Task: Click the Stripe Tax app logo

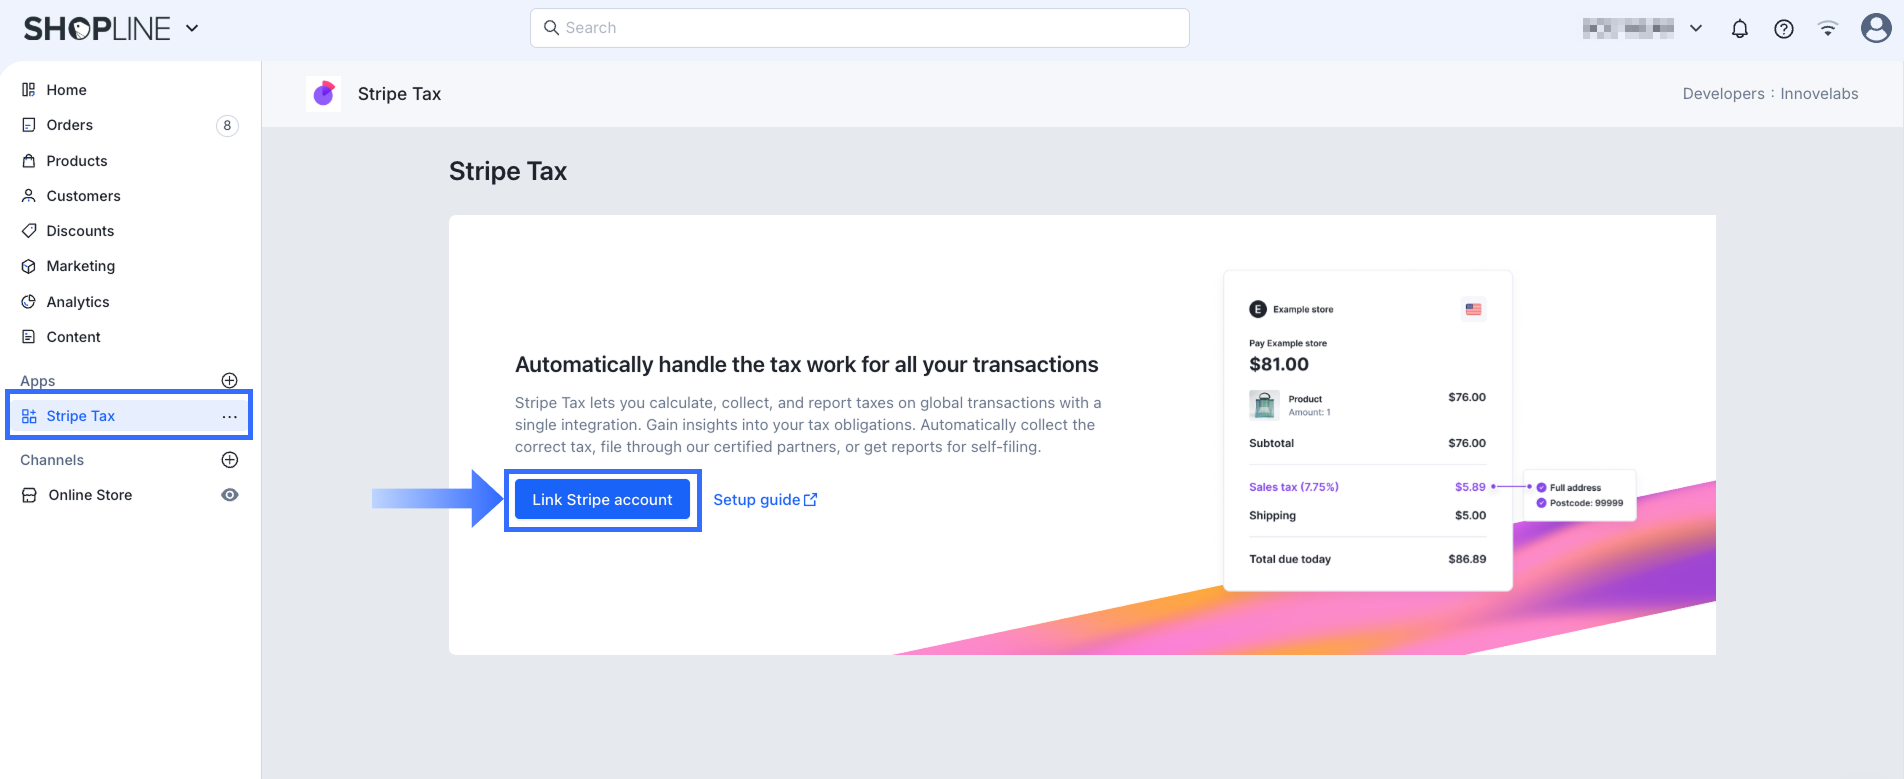Action: (323, 94)
